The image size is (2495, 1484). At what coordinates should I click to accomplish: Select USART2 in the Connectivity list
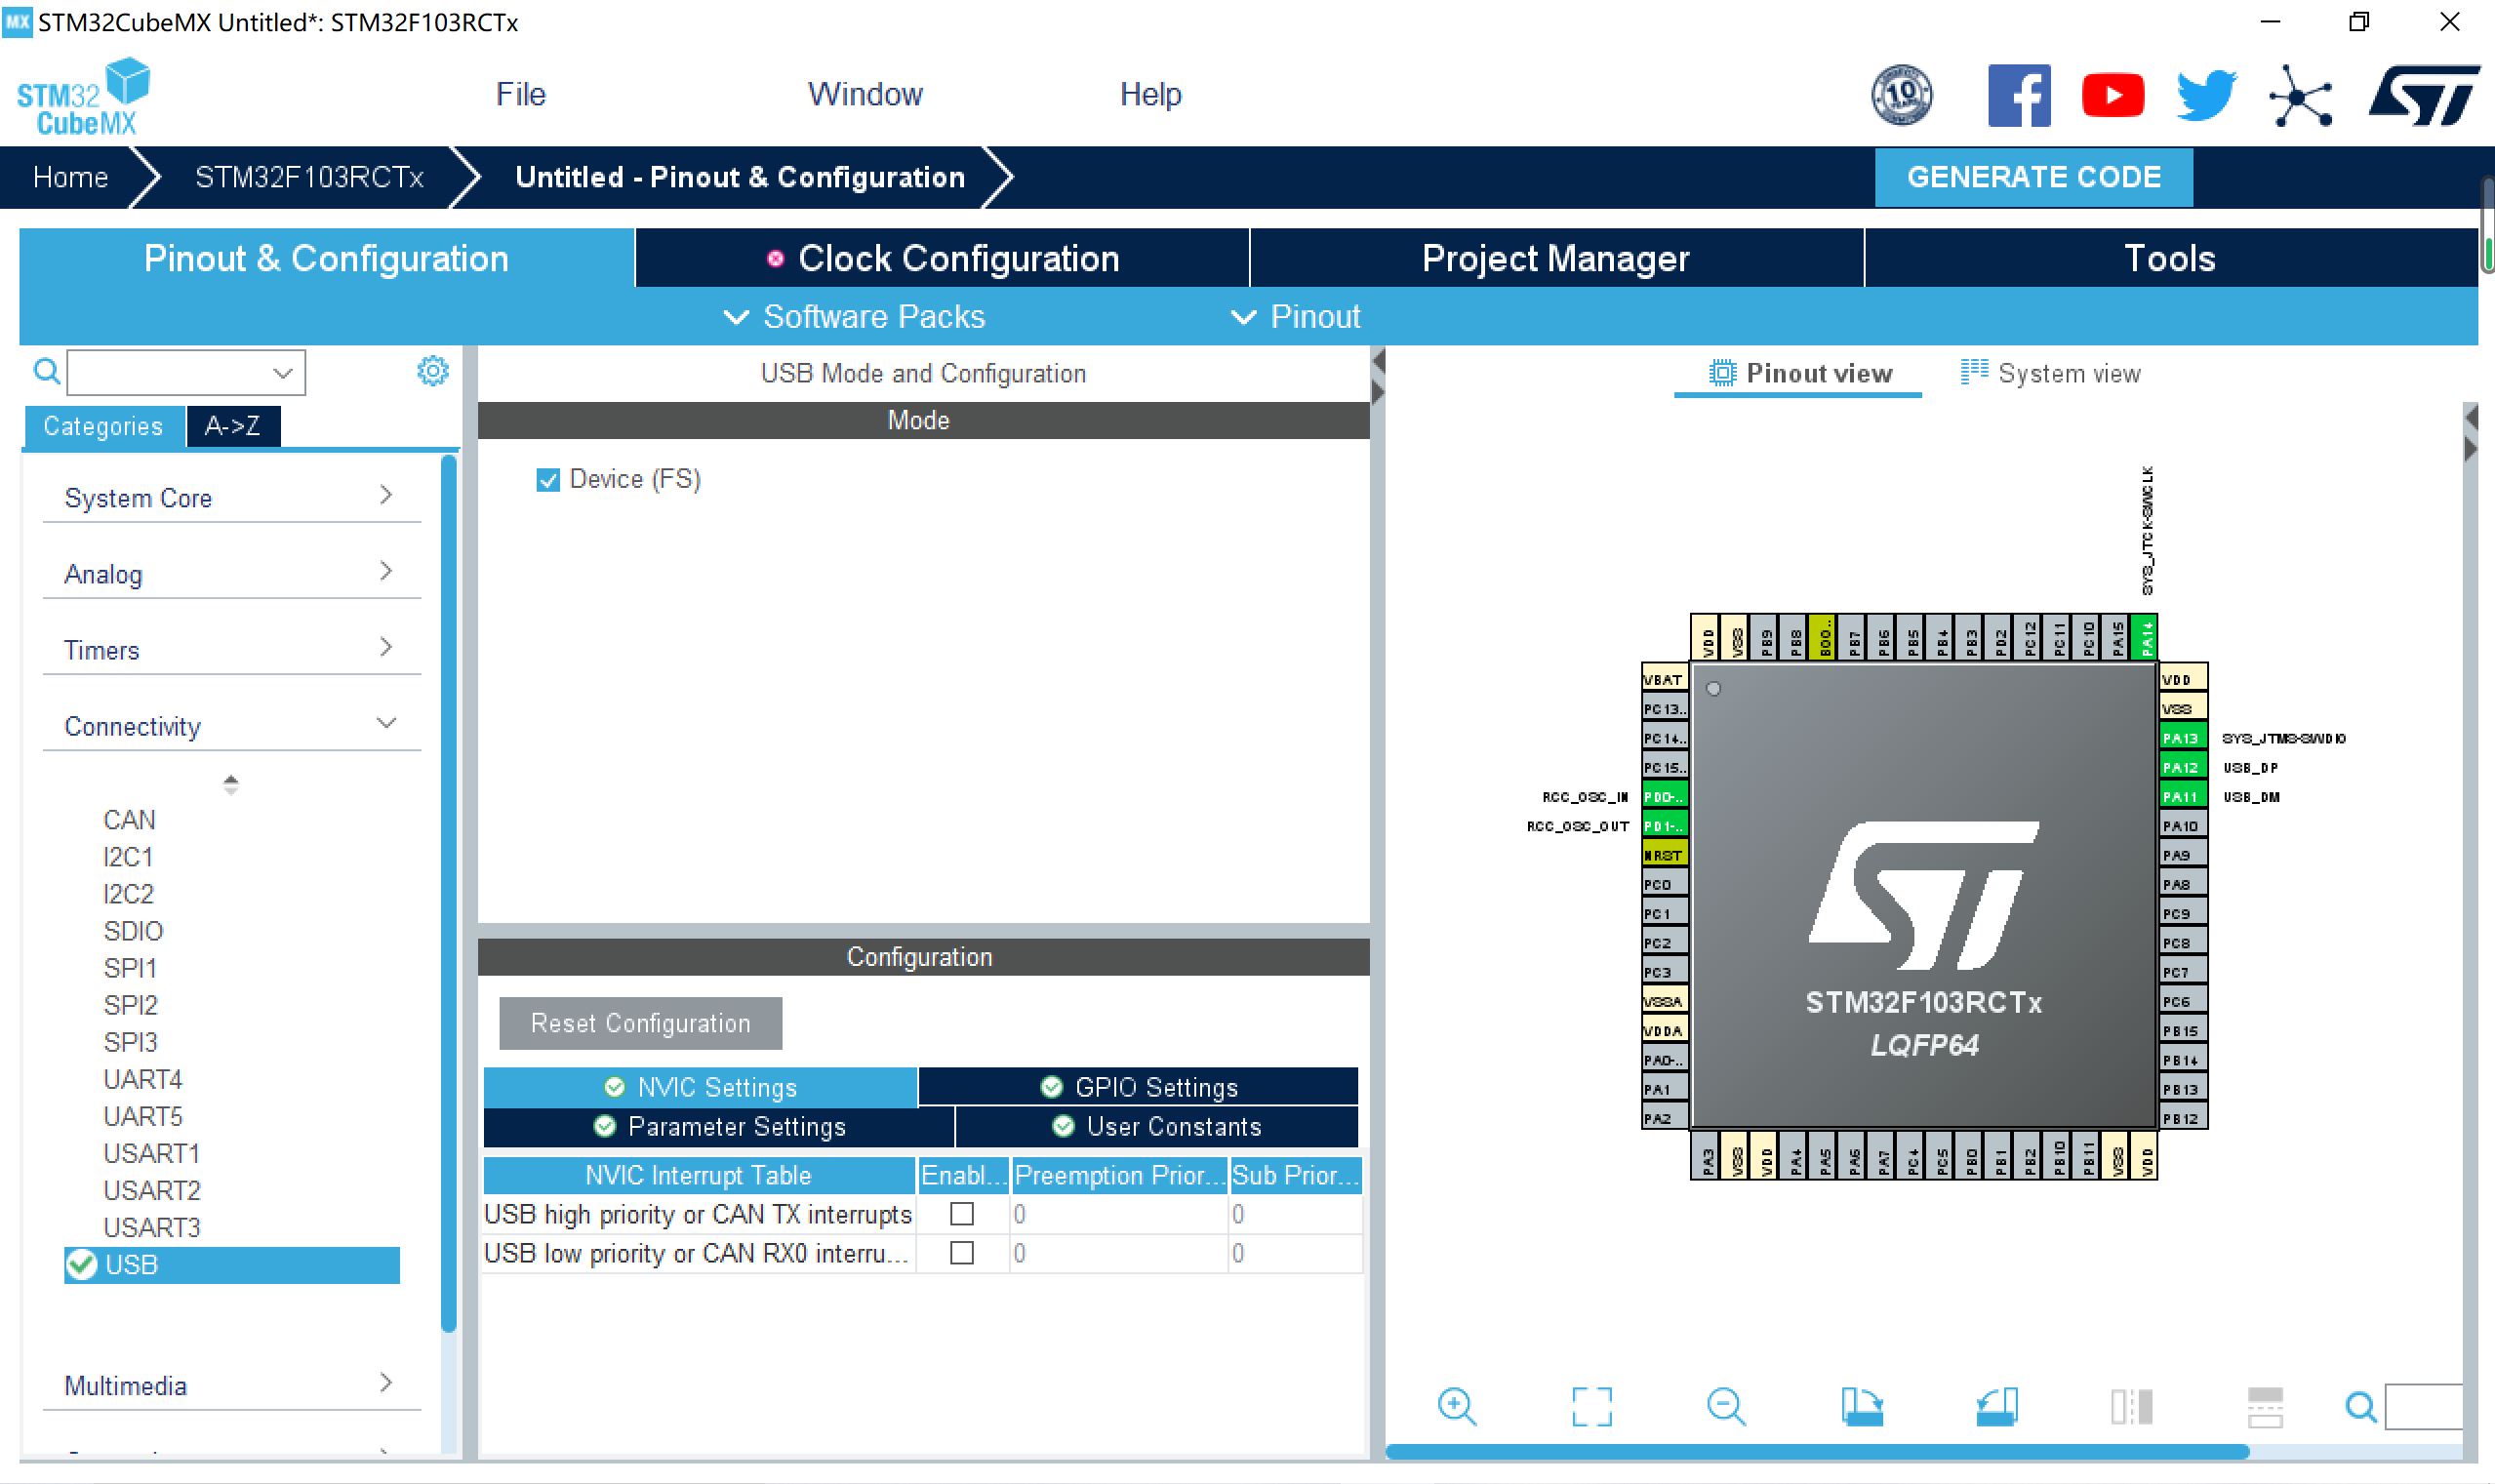coord(151,1190)
